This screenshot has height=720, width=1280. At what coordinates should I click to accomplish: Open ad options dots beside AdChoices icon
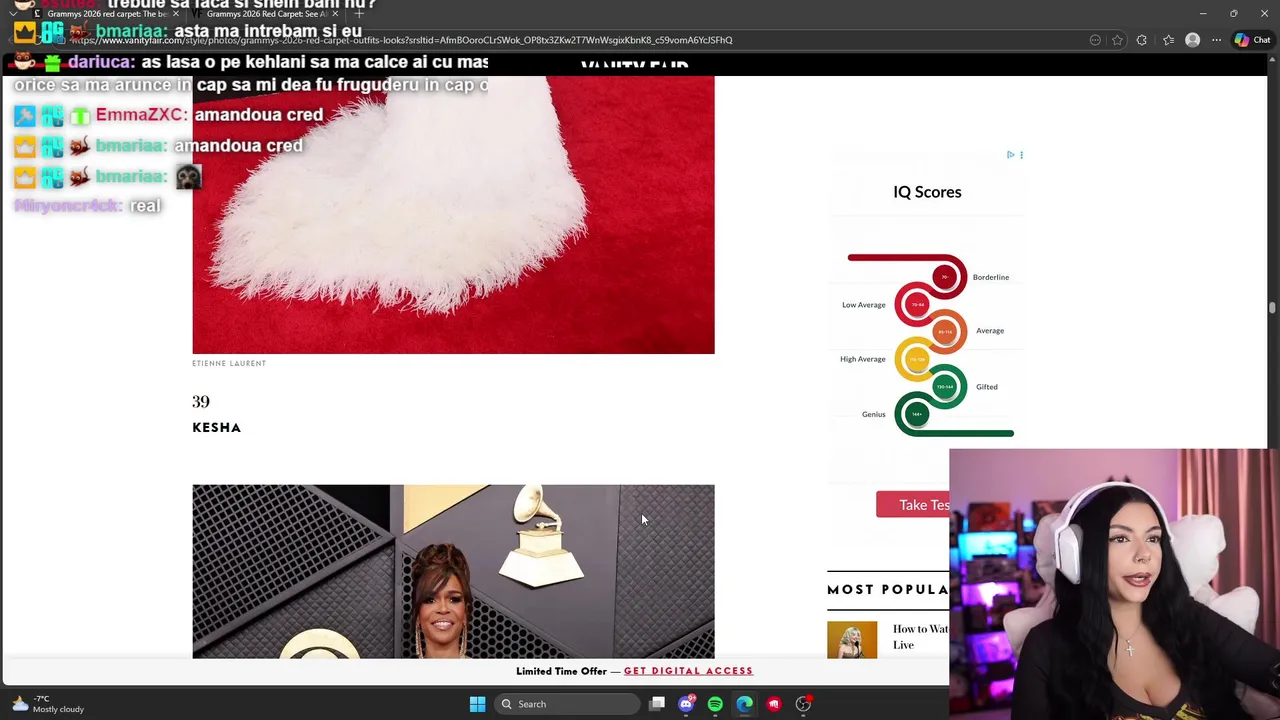[1021, 155]
